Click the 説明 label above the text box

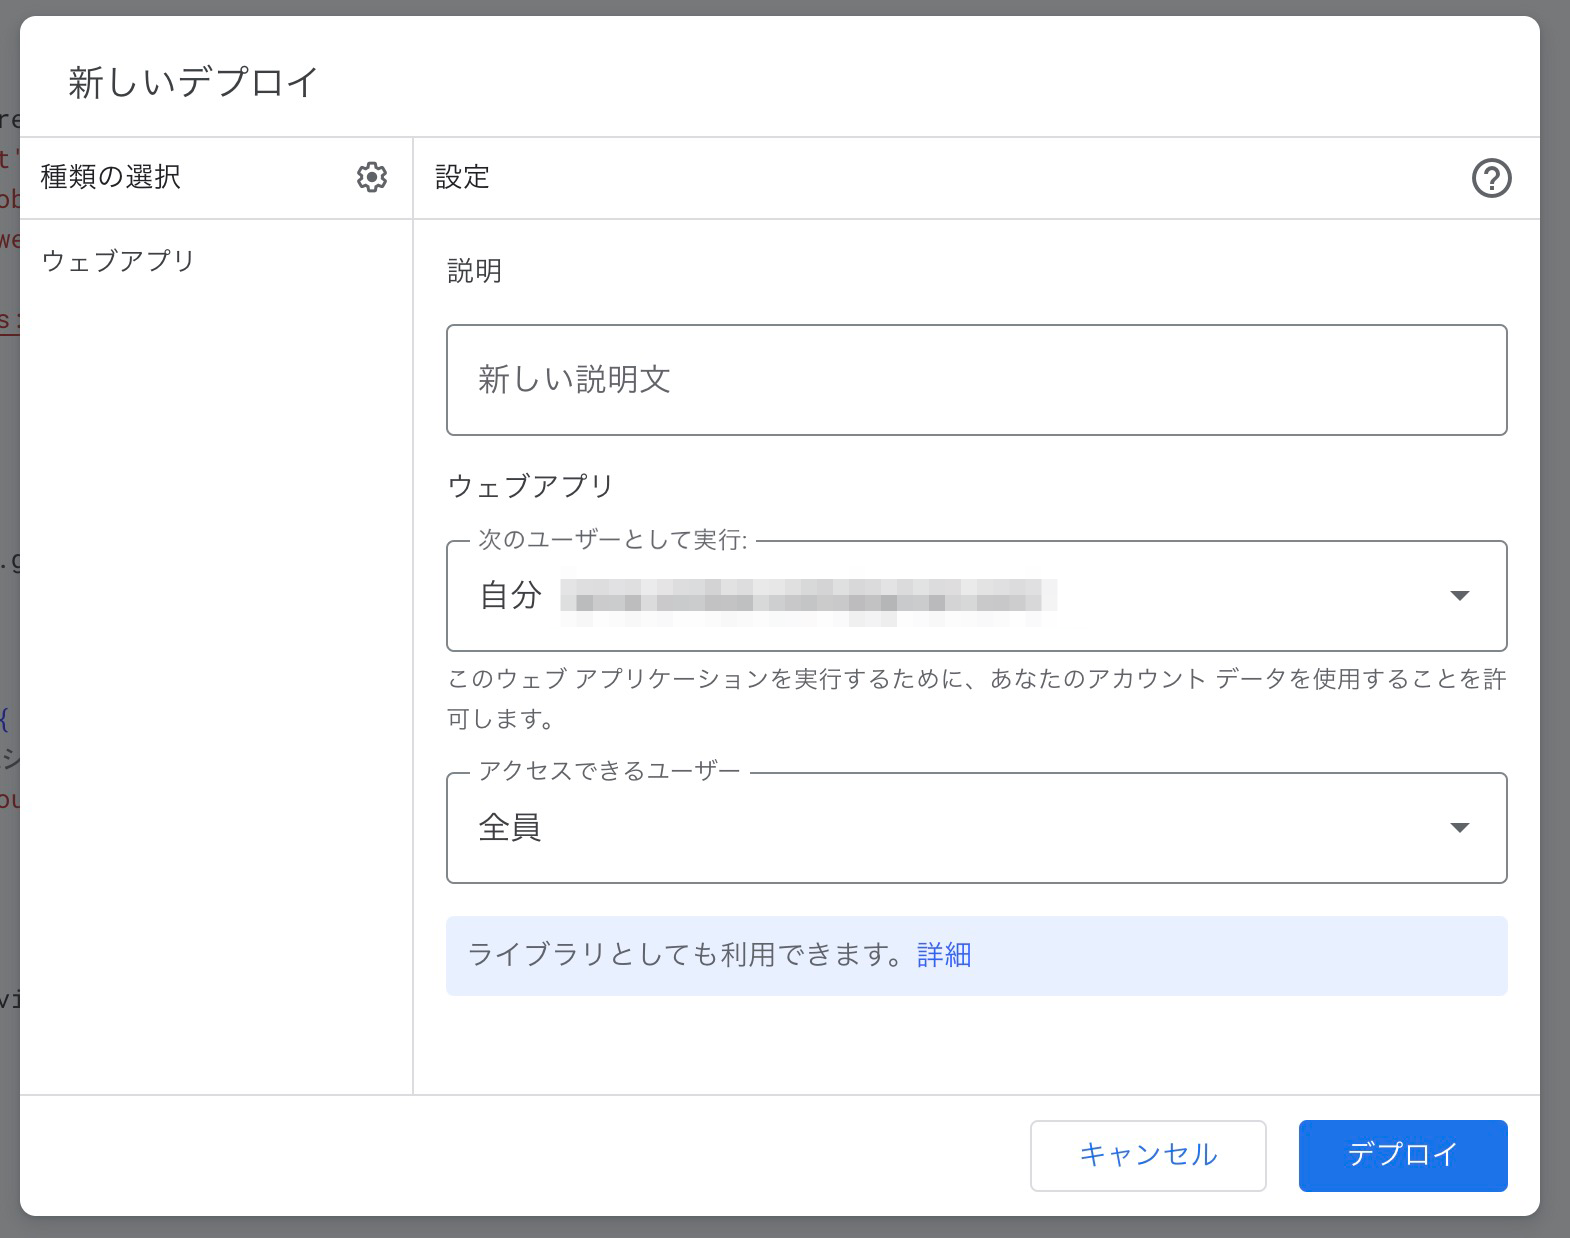(474, 271)
